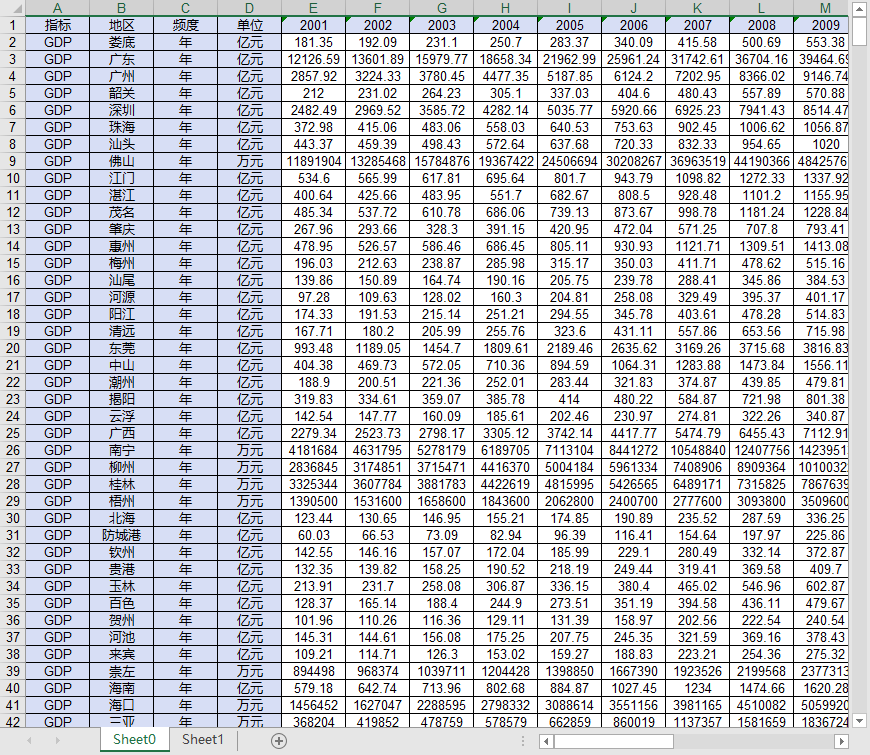Click the value 11891904 for 佛山 2001

(313, 161)
